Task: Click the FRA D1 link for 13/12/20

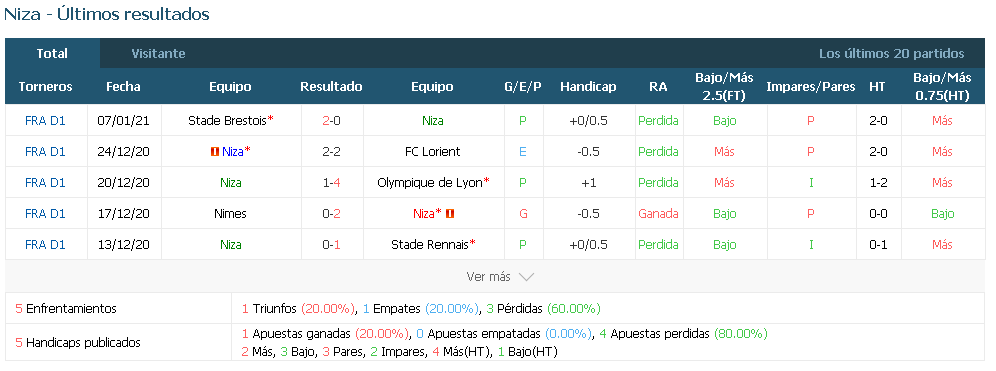Action: point(45,245)
